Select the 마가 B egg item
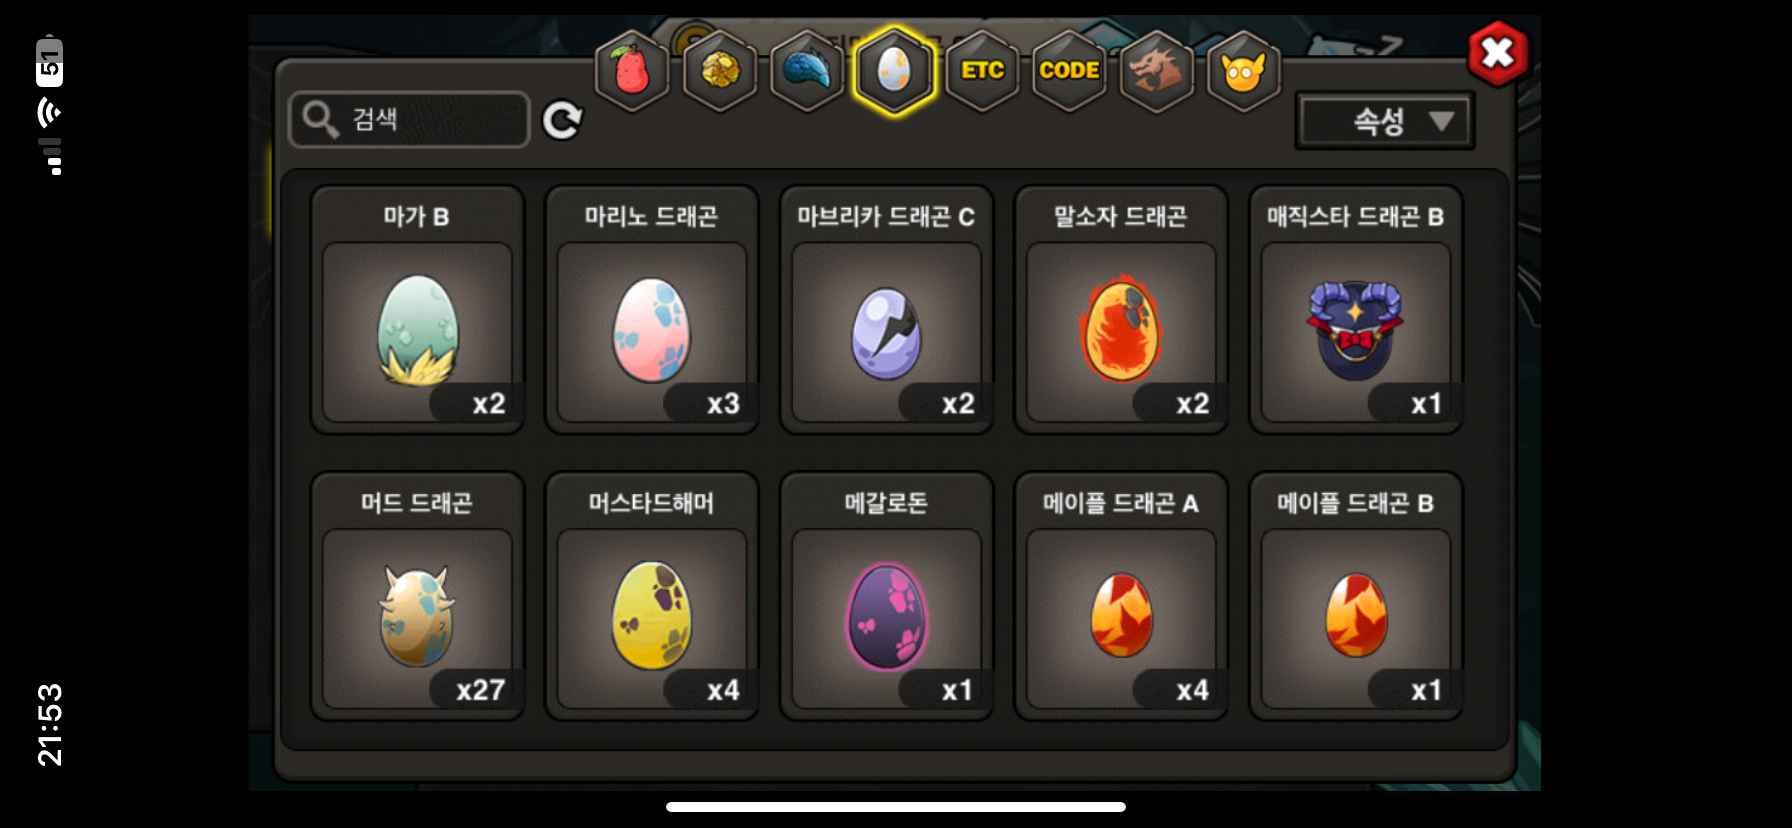The width and height of the screenshot is (1792, 828). pos(418,310)
